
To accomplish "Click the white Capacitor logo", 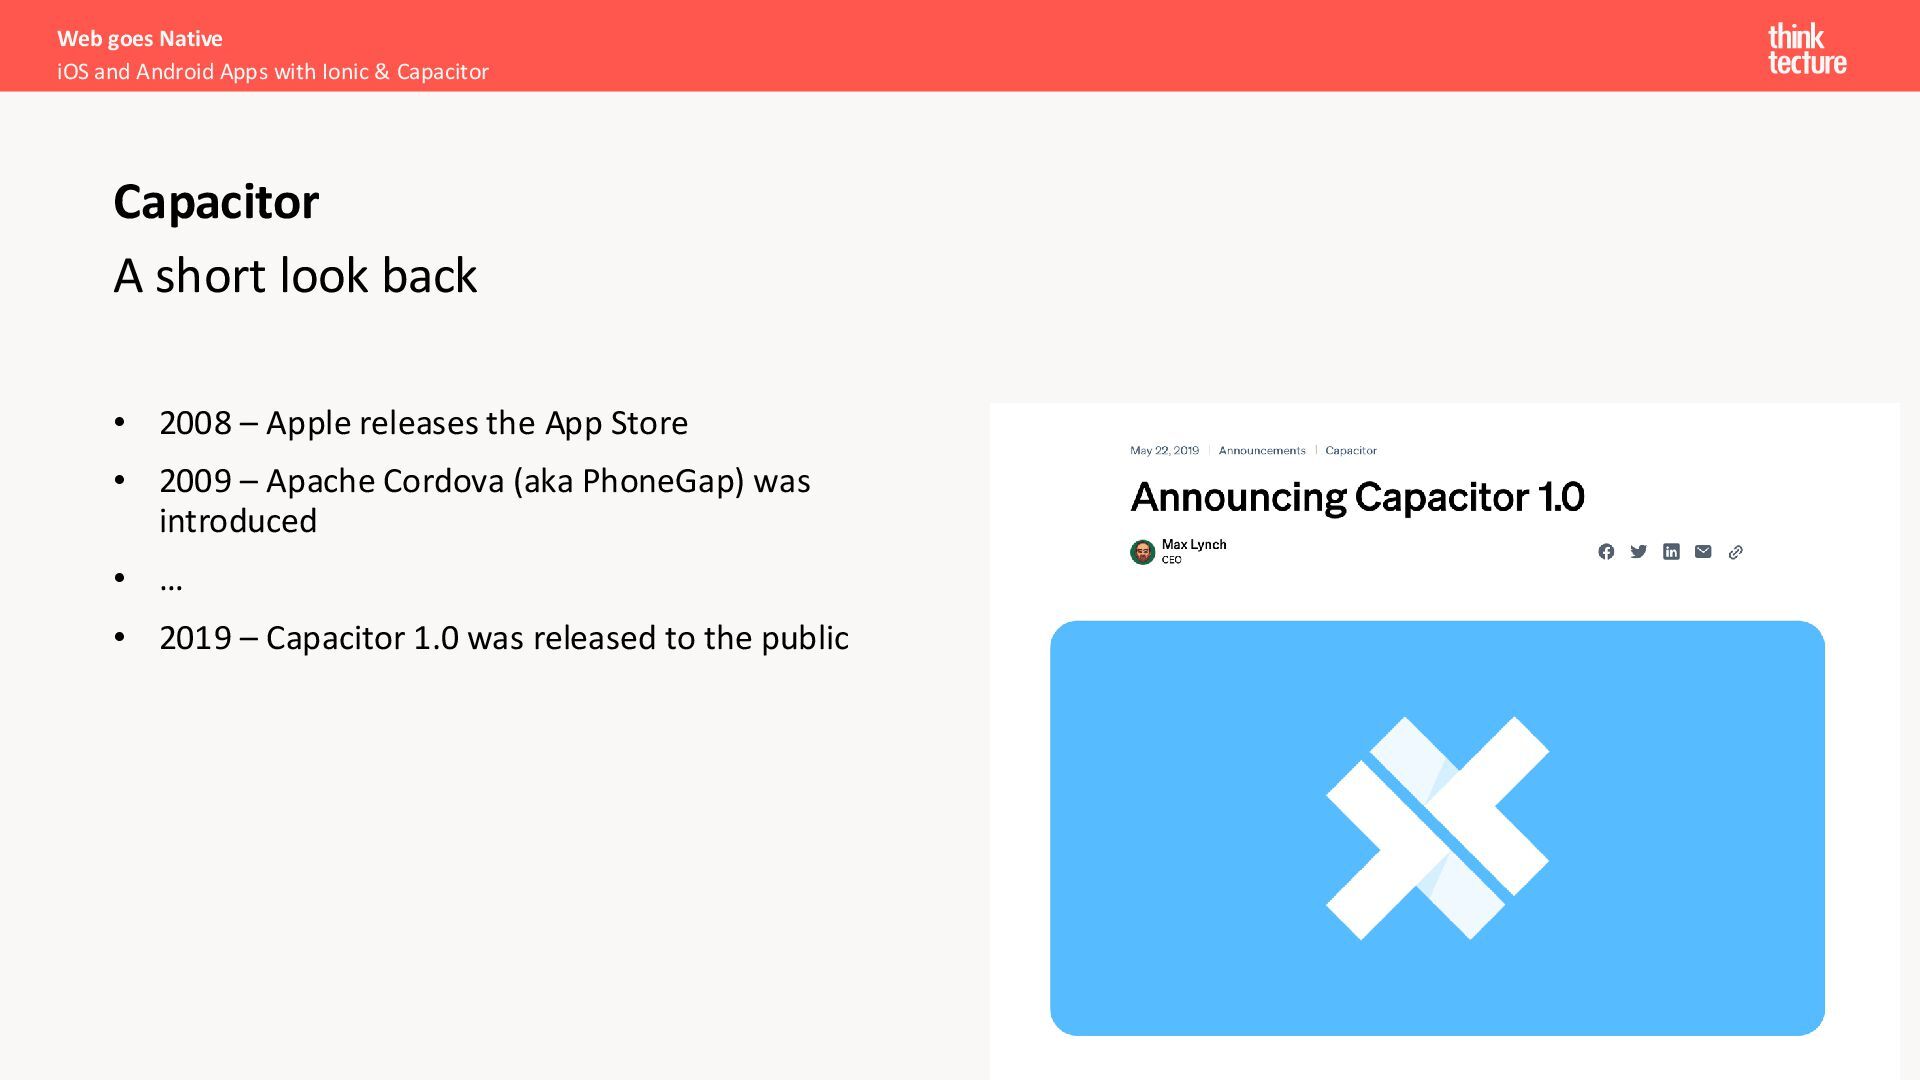I will tap(1437, 828).
